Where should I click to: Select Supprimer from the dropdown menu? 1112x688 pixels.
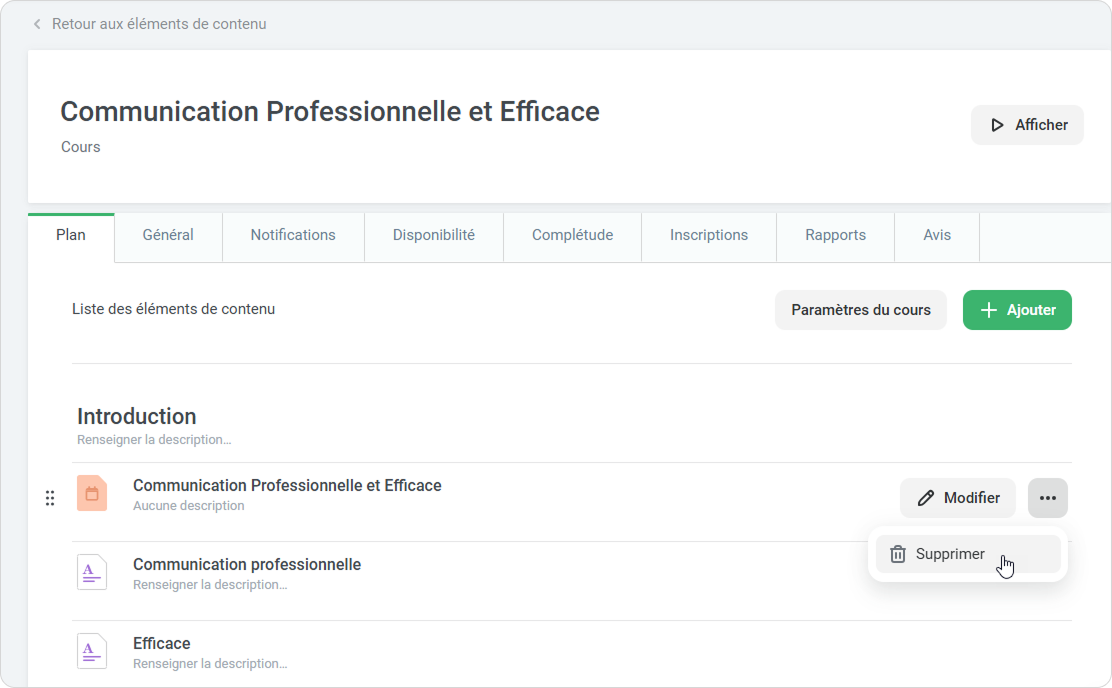coord(950,554)
